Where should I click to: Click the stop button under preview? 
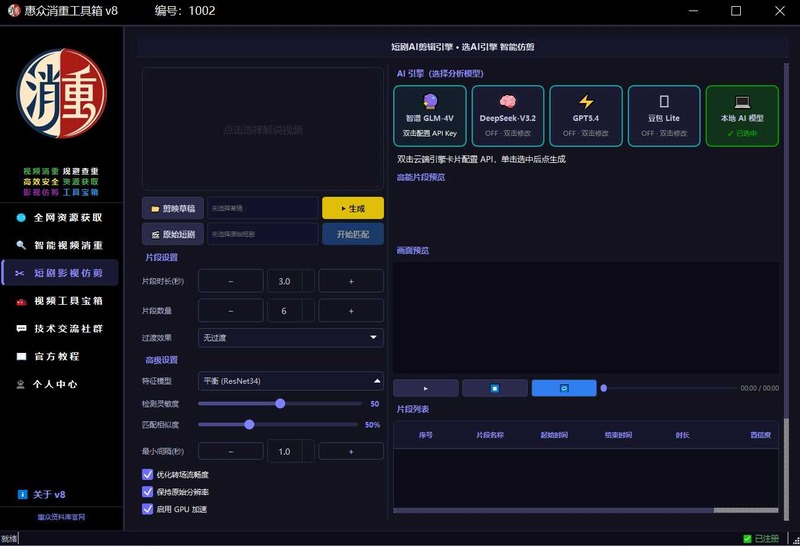click(495, 388)
